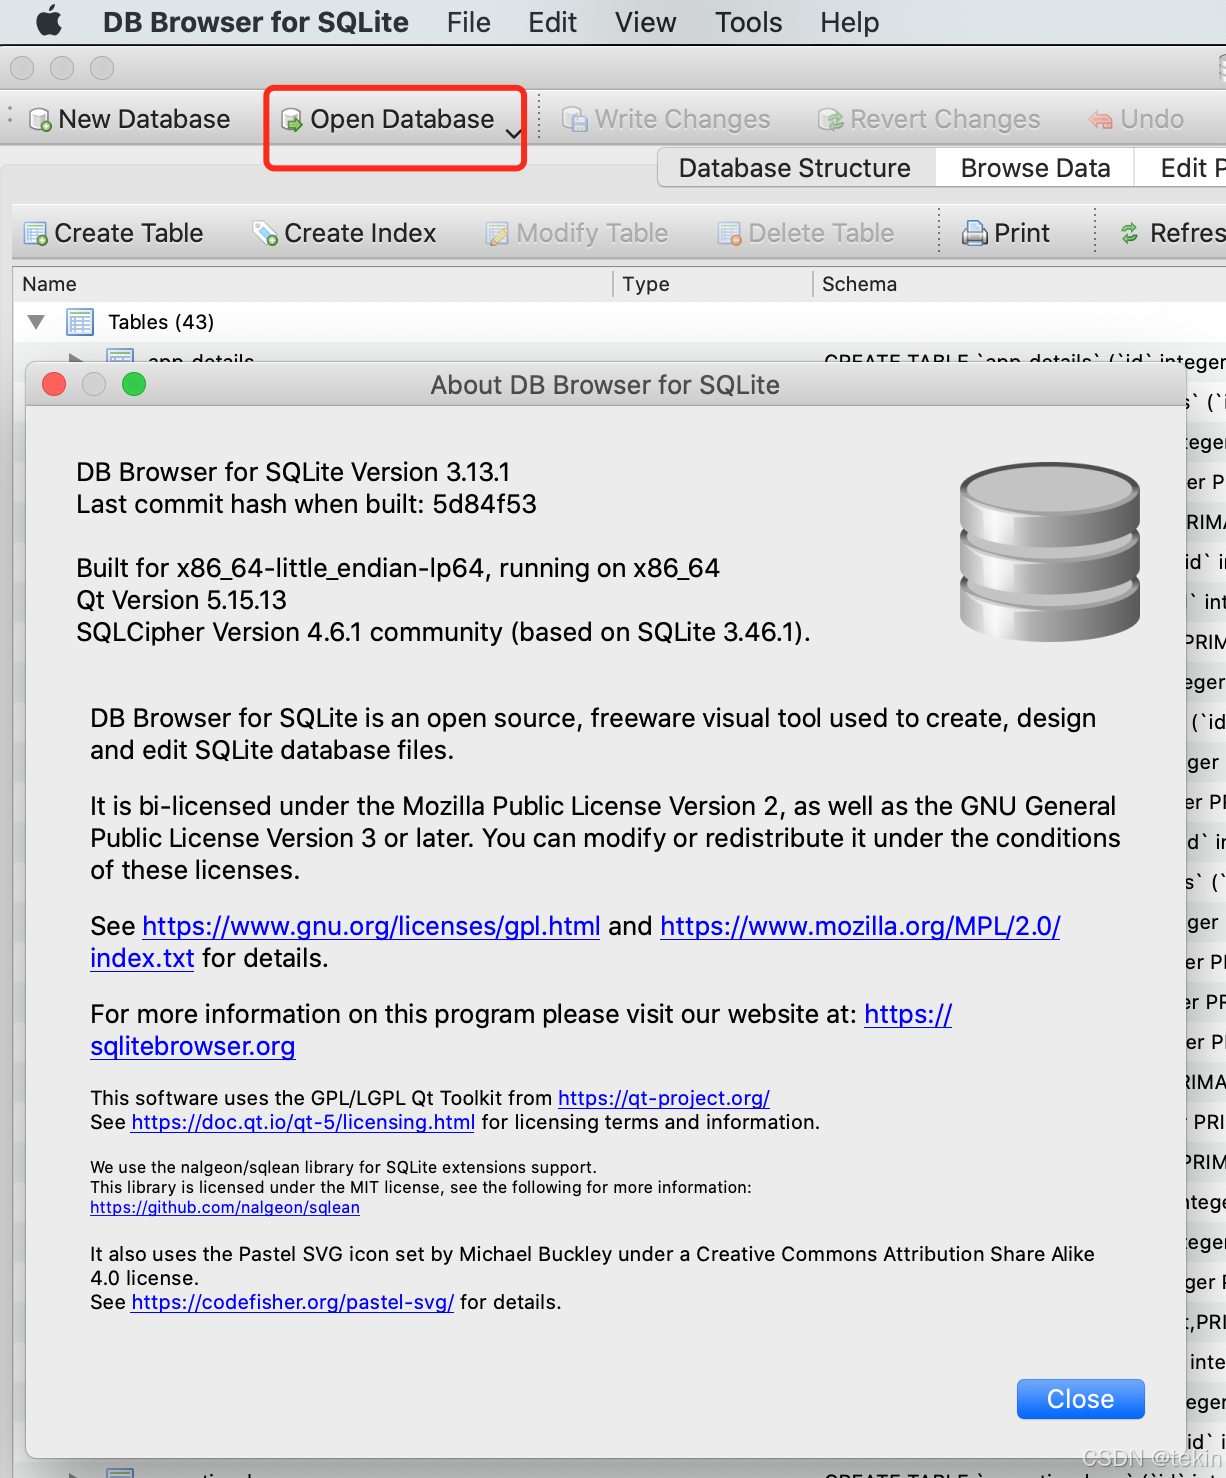The image size is (1226, 1478).
Task: Open the github.com/nalgeon/sqlean link
Action: (x=225, y=1207)
